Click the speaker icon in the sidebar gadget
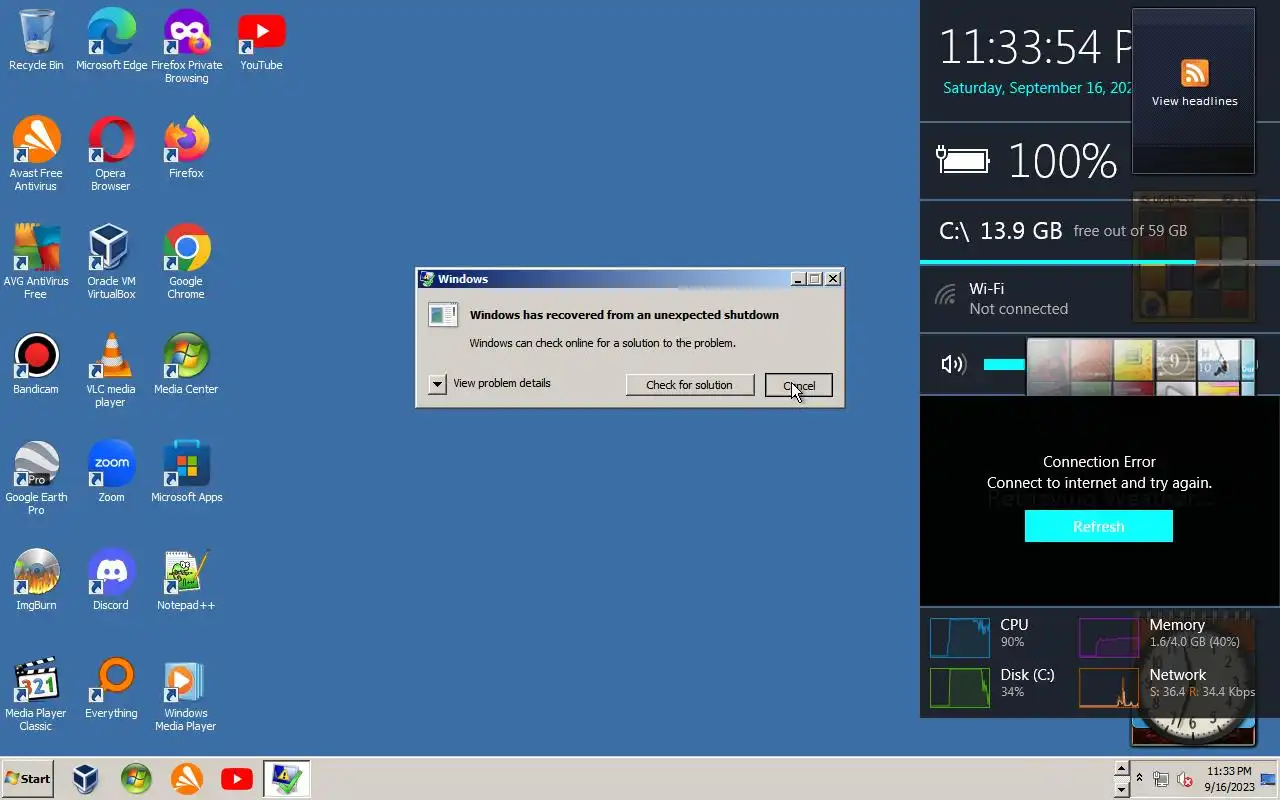Viewport: 1280px width, 800px height. (x=953, y=364)
